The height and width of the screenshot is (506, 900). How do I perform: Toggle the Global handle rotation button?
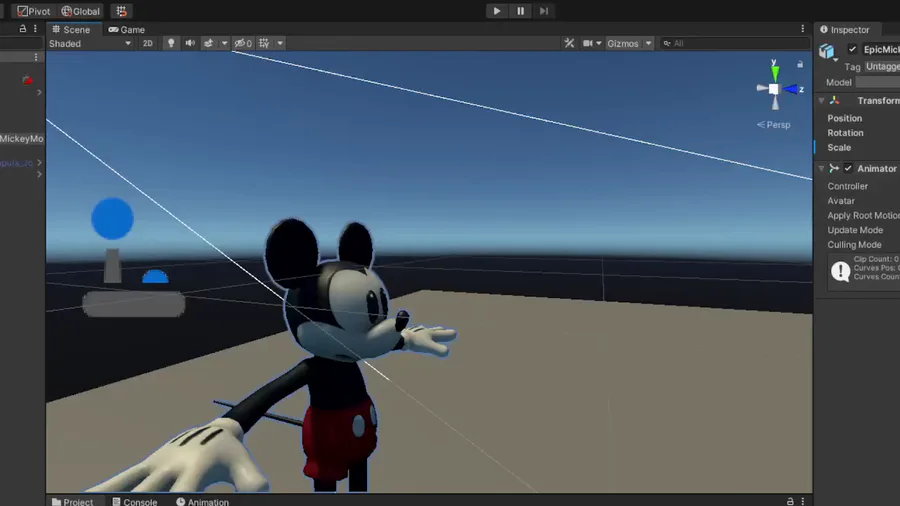[80, 11]
